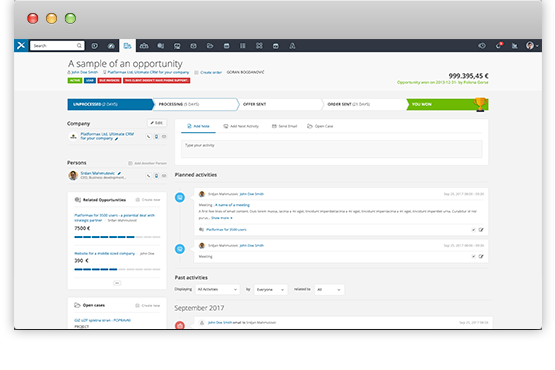Click the pencil icon beside Platformax company name
The height and width of the screenshot is (370, 555).
click(116, 139)
